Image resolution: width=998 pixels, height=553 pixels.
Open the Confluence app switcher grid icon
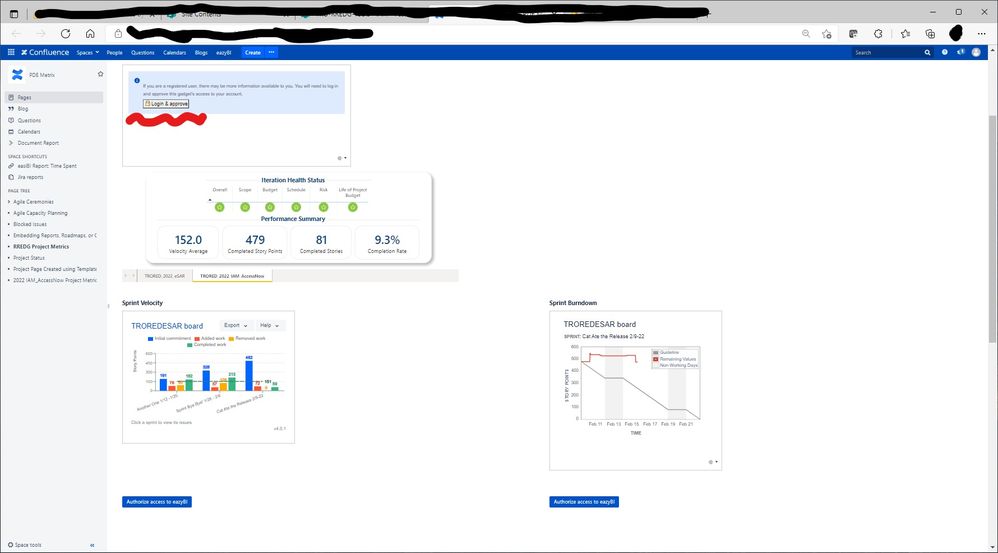coord(11,52)
